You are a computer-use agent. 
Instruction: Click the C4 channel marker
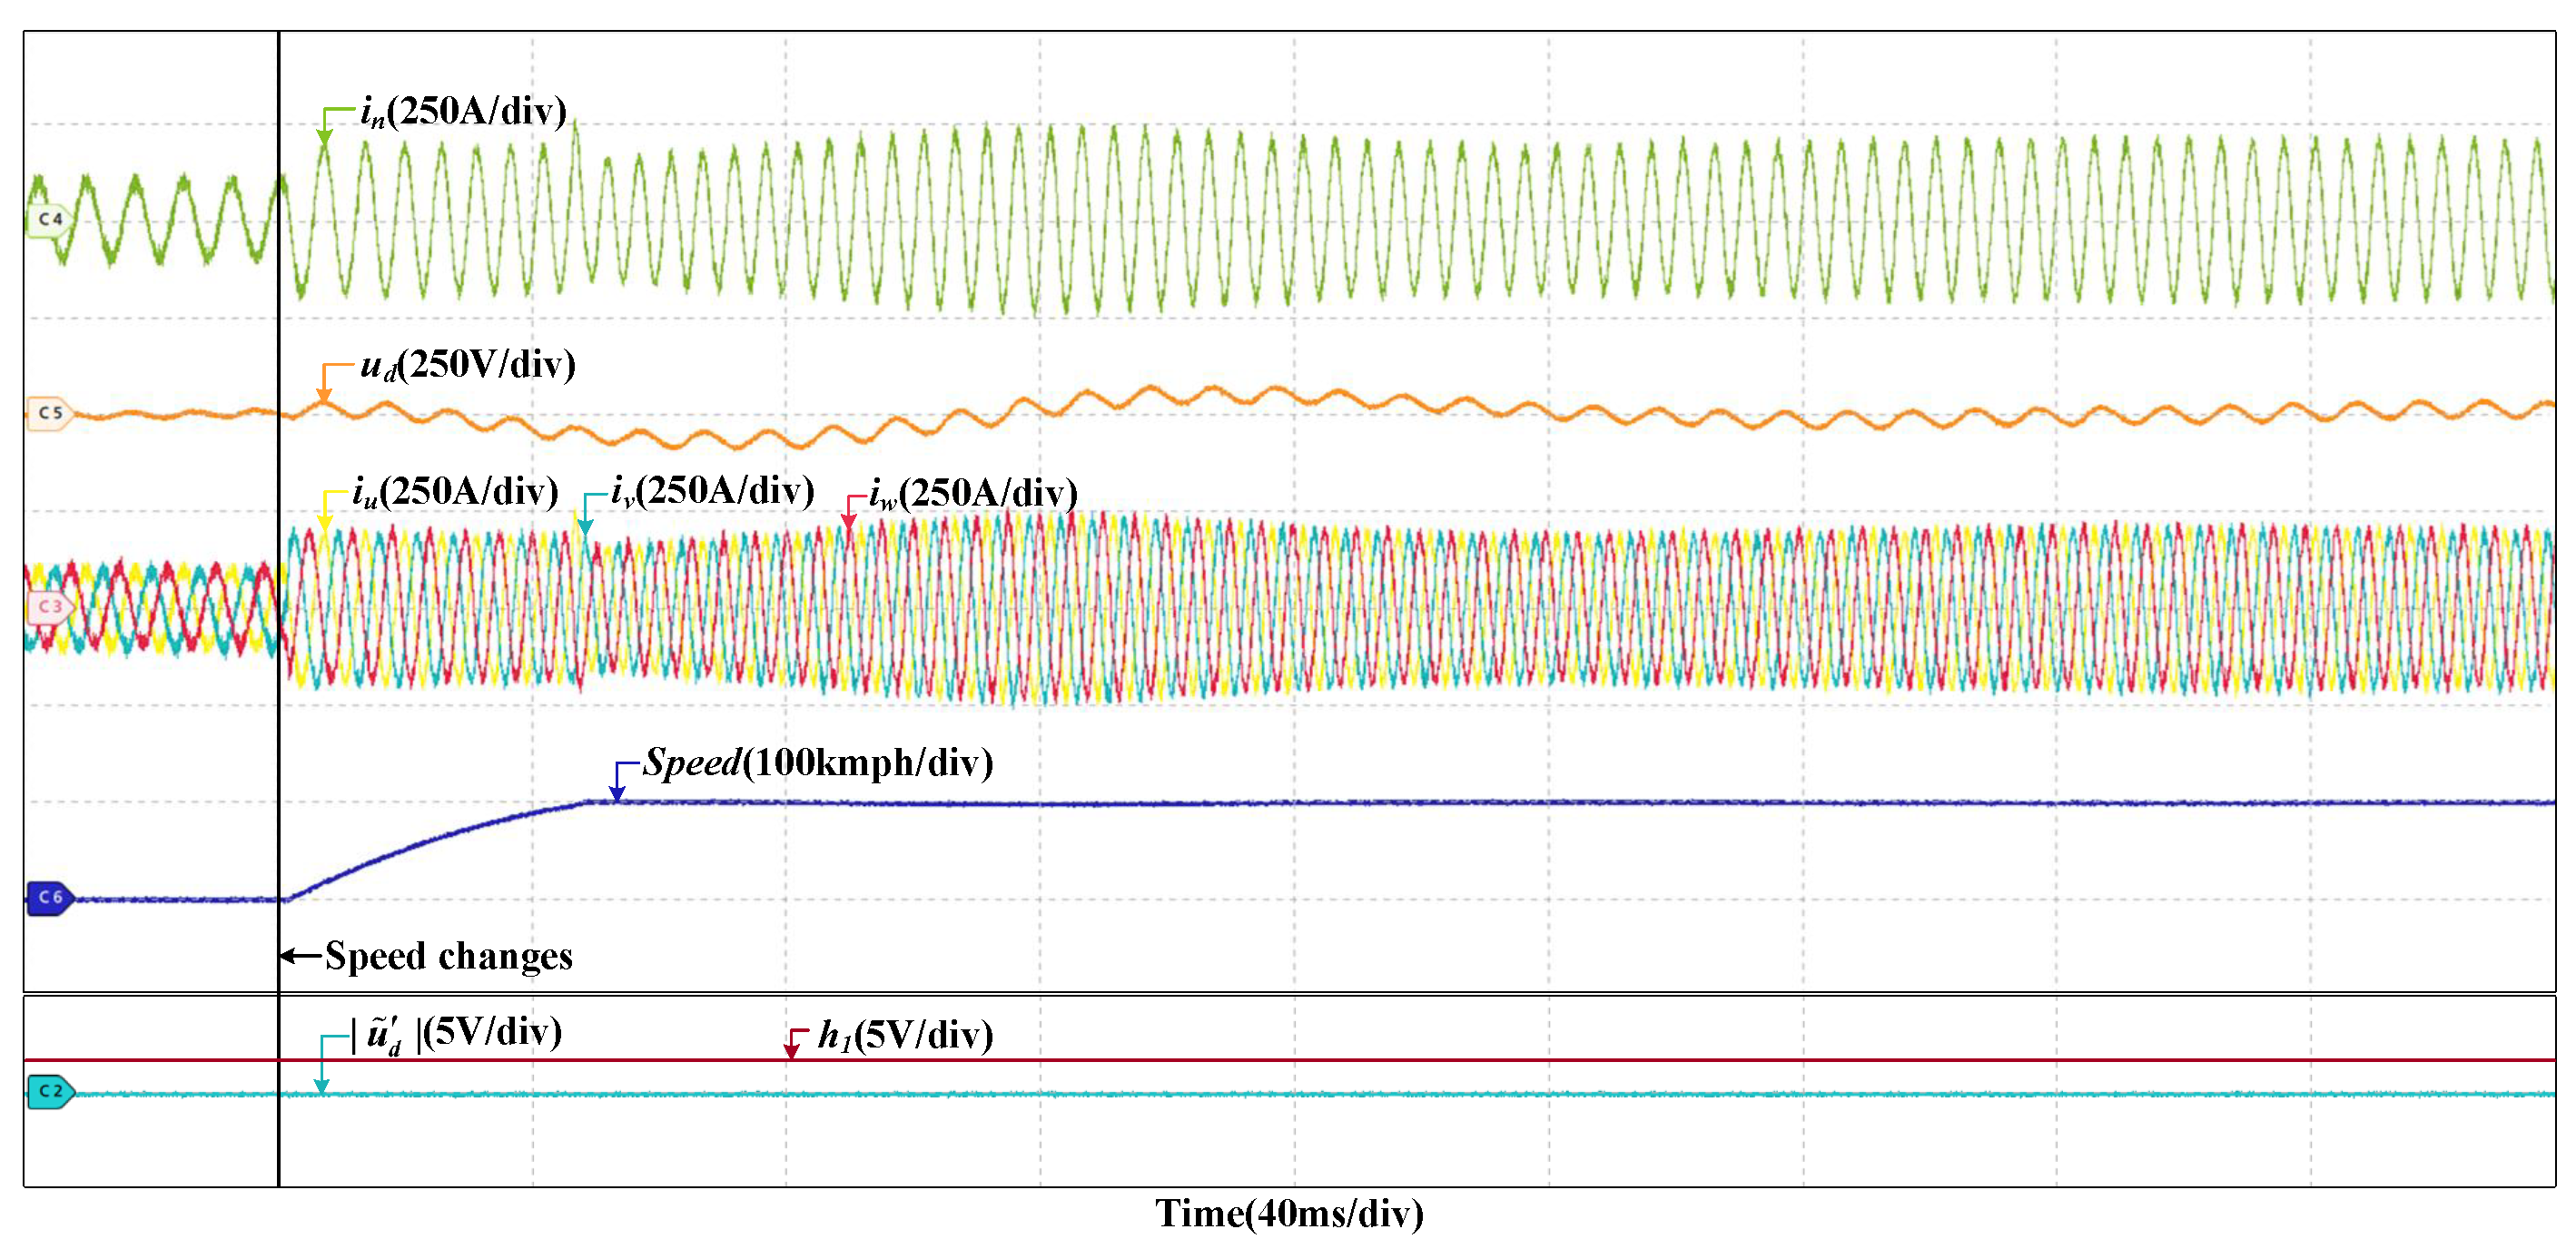click(x=49, y=219)
